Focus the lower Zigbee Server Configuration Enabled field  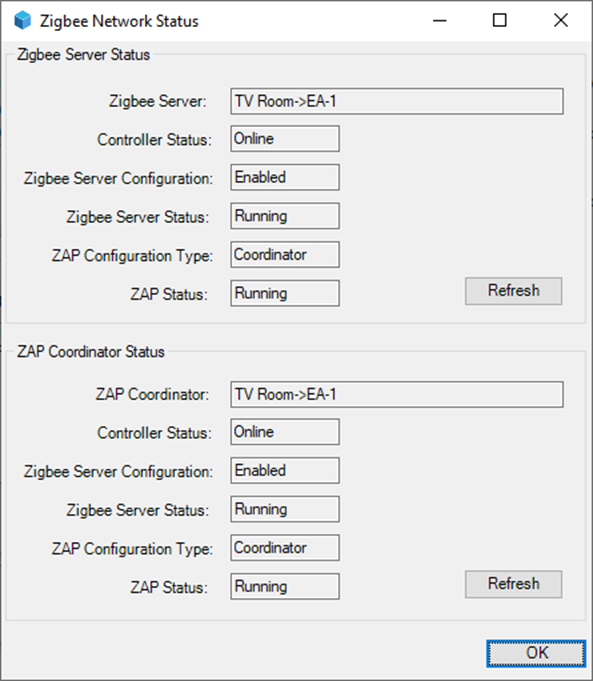285,470
